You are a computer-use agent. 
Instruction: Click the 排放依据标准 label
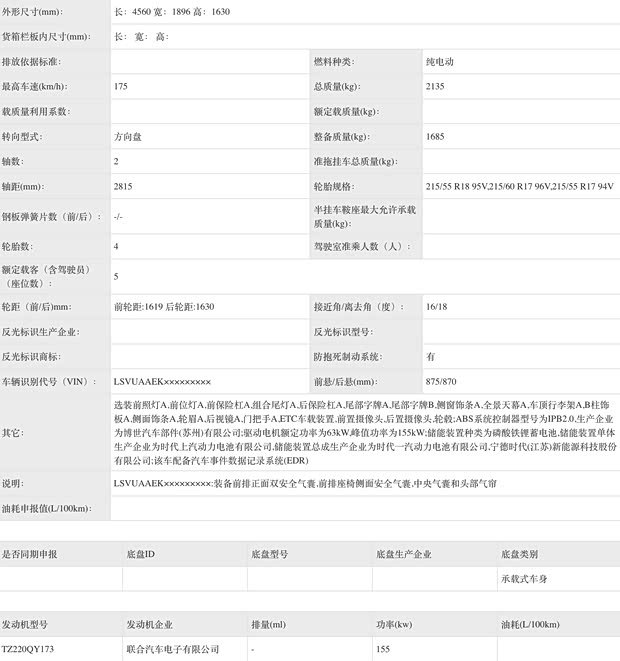click(x=32, y=62)
